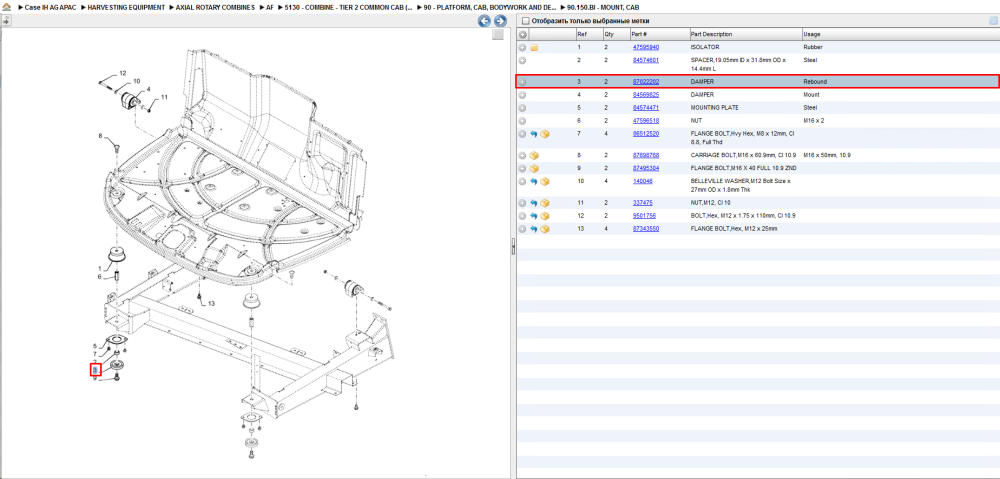
Task: Navigate to 5130 - COMBINE - TIER 2 breadcrumb
Action: [x=348, y=7]
